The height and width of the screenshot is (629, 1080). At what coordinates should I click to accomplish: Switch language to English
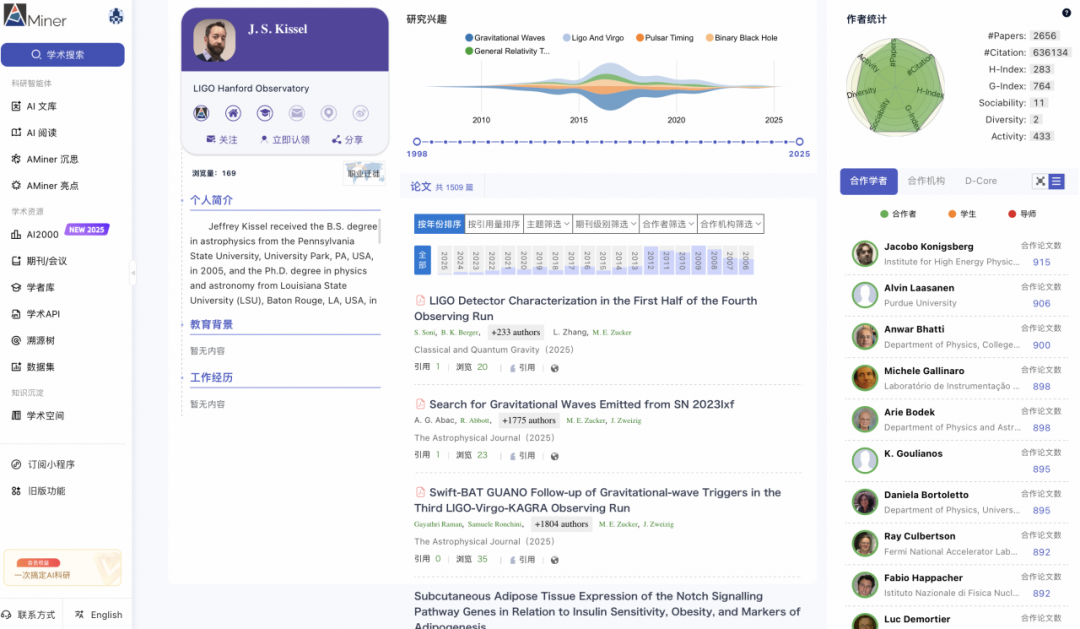(x=98, y=615)
